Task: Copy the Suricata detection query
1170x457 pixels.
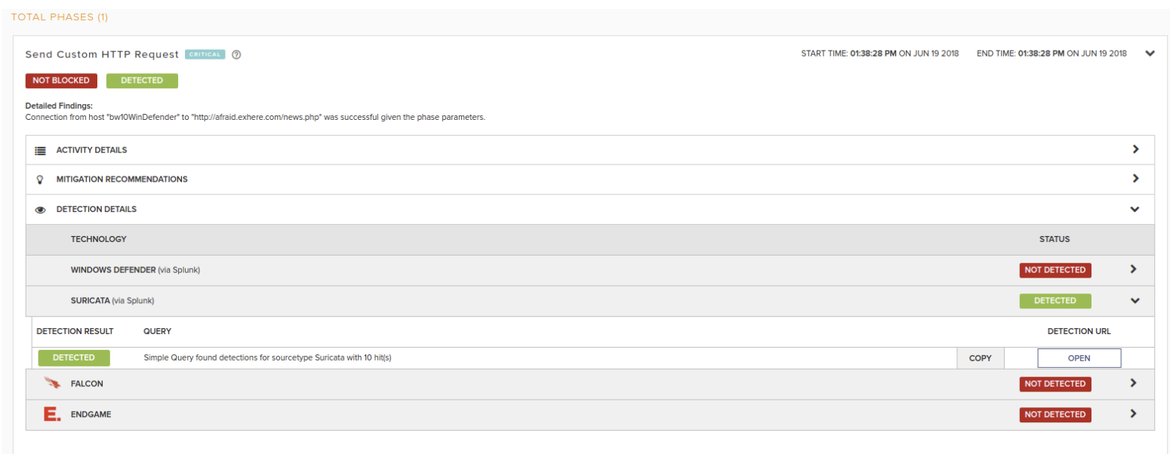Action: point(980,358)
